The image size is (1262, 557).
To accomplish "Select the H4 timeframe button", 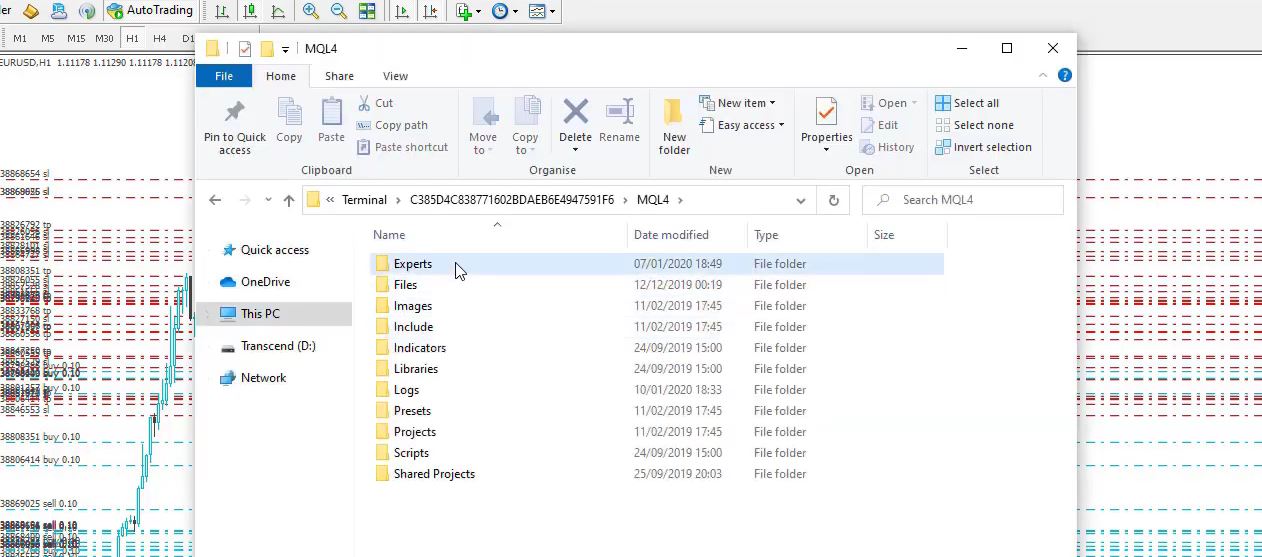I will point(160,38).
